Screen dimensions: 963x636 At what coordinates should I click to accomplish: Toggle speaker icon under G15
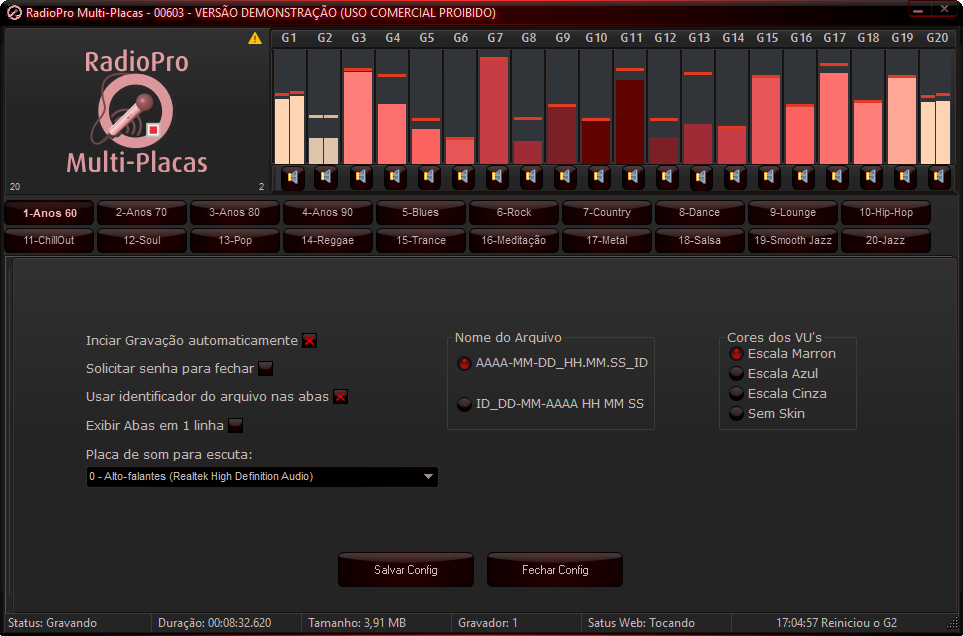tap(769, 177)
